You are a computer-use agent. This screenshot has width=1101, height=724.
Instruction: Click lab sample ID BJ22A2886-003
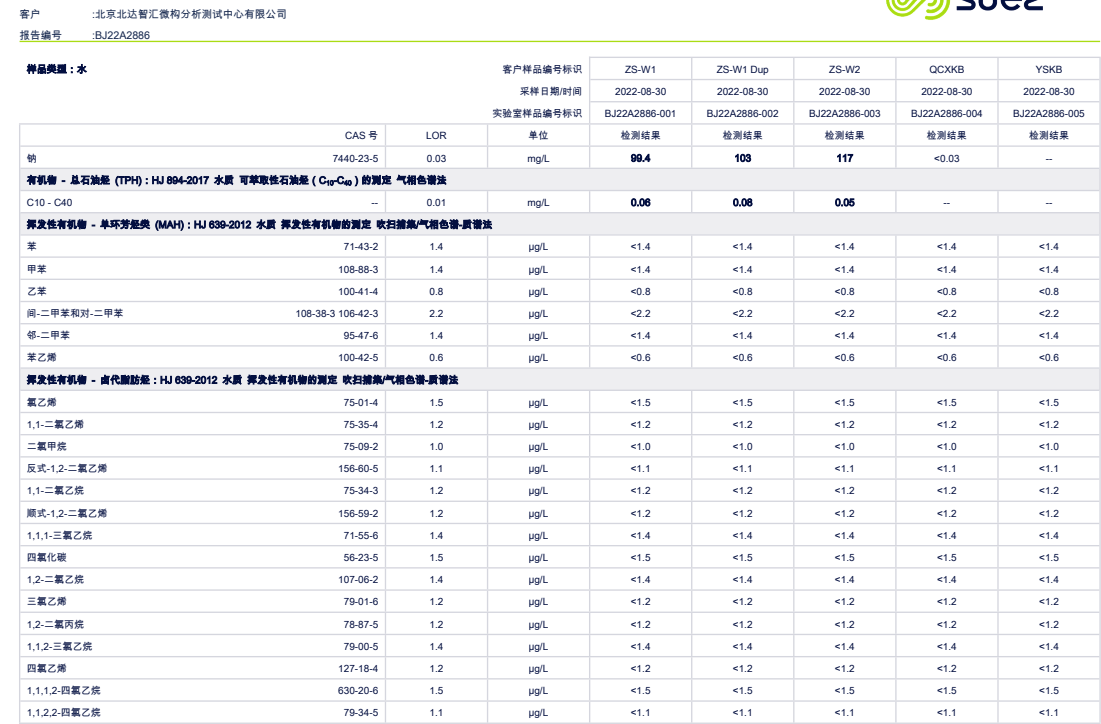coord(844,113)
